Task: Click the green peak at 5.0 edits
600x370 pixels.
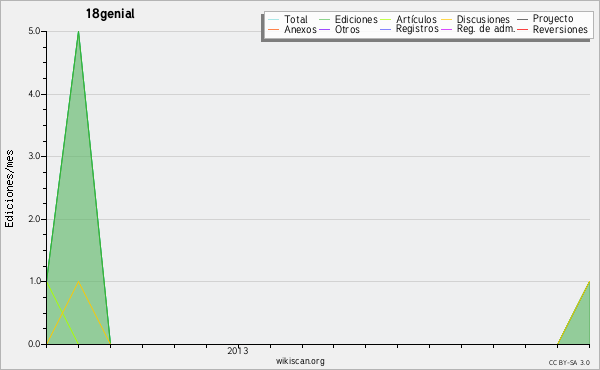Action: [x=78, y=32]
